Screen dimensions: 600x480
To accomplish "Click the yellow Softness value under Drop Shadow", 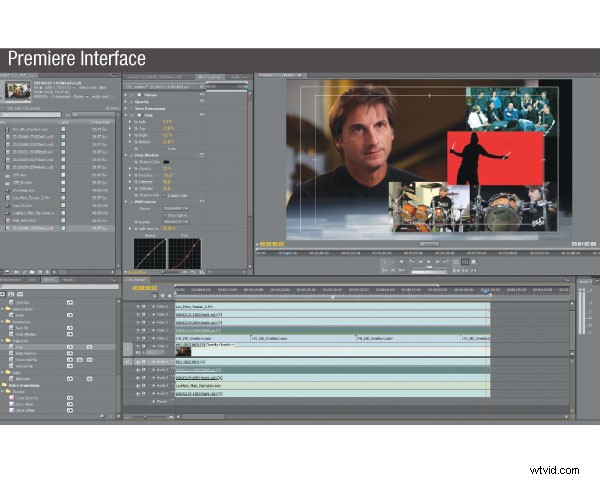I will [167, 189].
